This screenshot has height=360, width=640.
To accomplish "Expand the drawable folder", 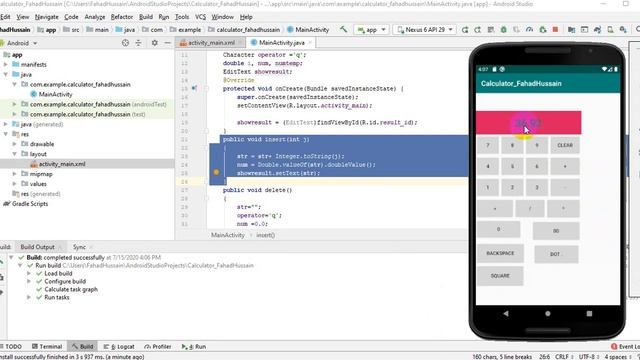I will pos(14,144).
